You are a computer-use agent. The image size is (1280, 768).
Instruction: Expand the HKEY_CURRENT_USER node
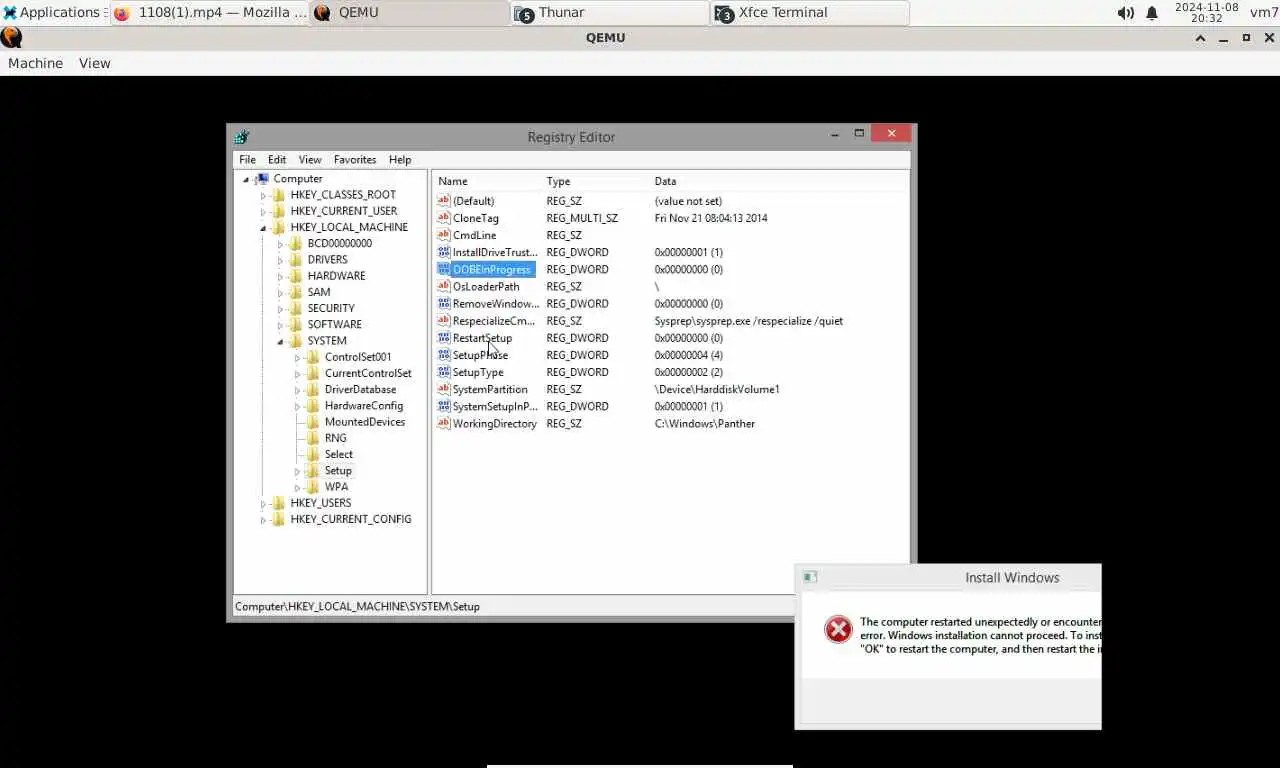[263, 211]
